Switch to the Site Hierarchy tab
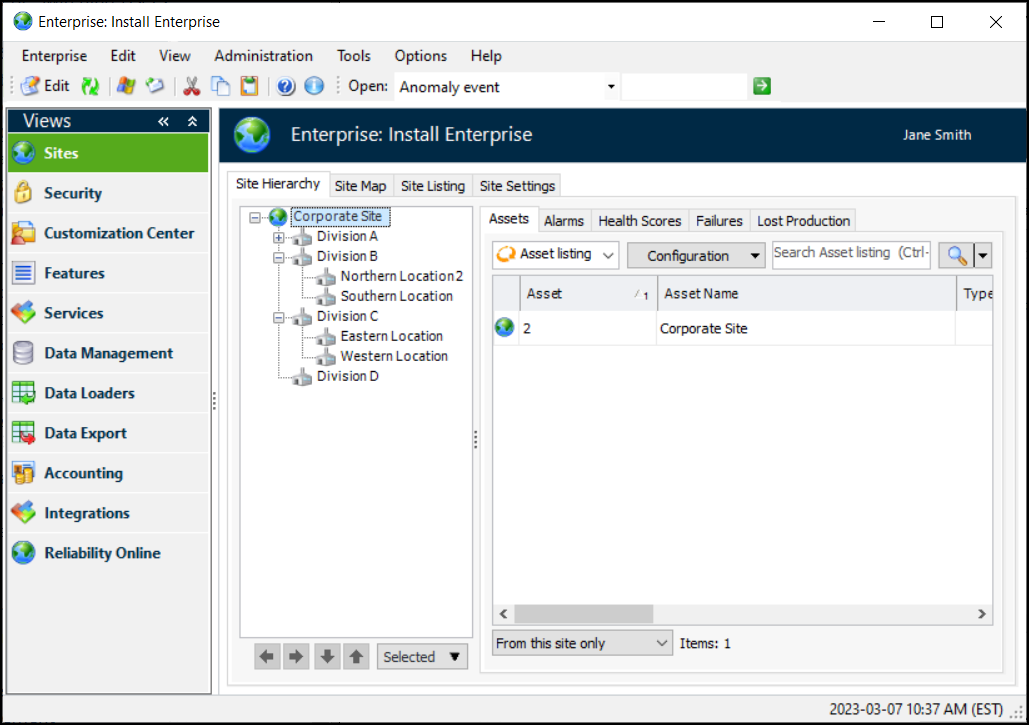The width and height of the screenshot is (1029, 725). point(278,184)
